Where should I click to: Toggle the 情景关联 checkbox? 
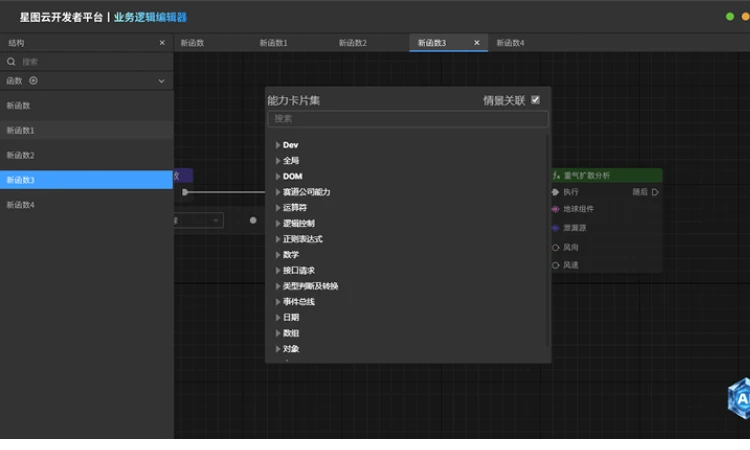pyautogui.click(x=535, y=100)
